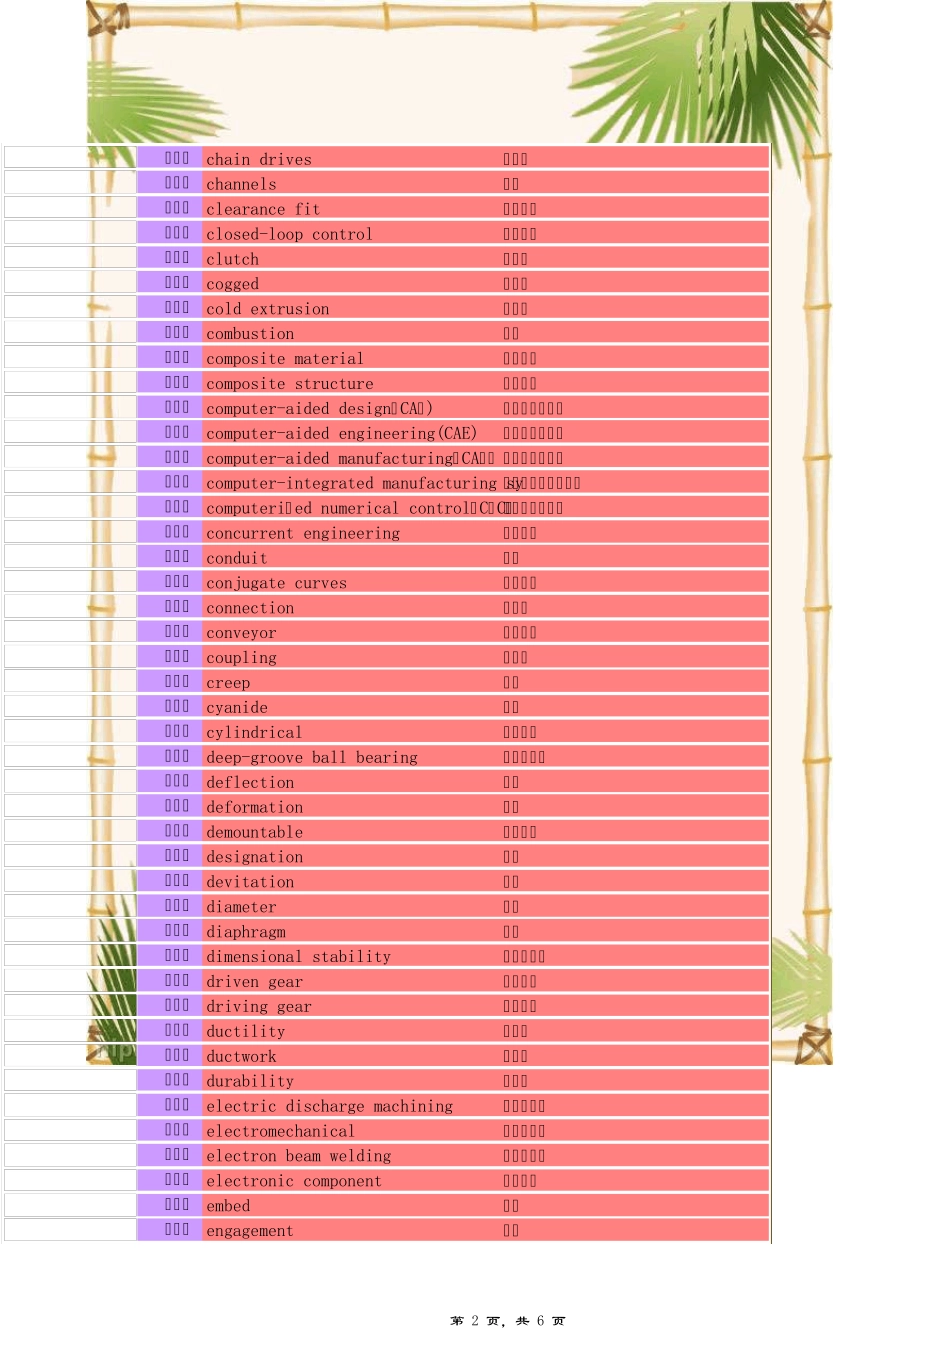Click the word 'conveyor'
The image size is (950, 1345).
(x=241, y=633)
